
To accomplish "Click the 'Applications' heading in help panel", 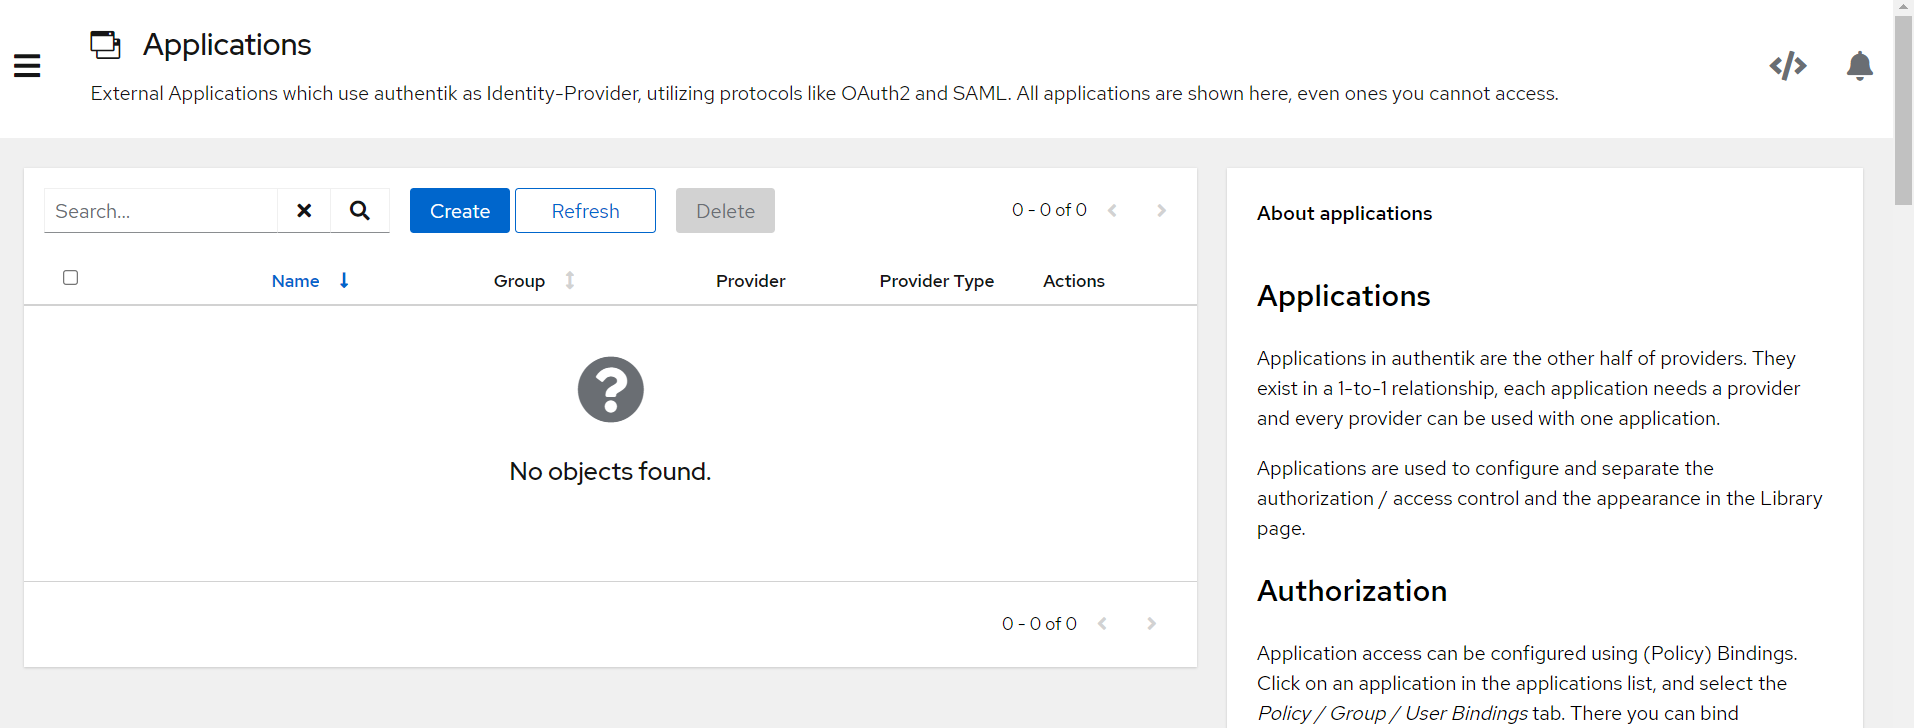I will click(x=1343, y=296).
